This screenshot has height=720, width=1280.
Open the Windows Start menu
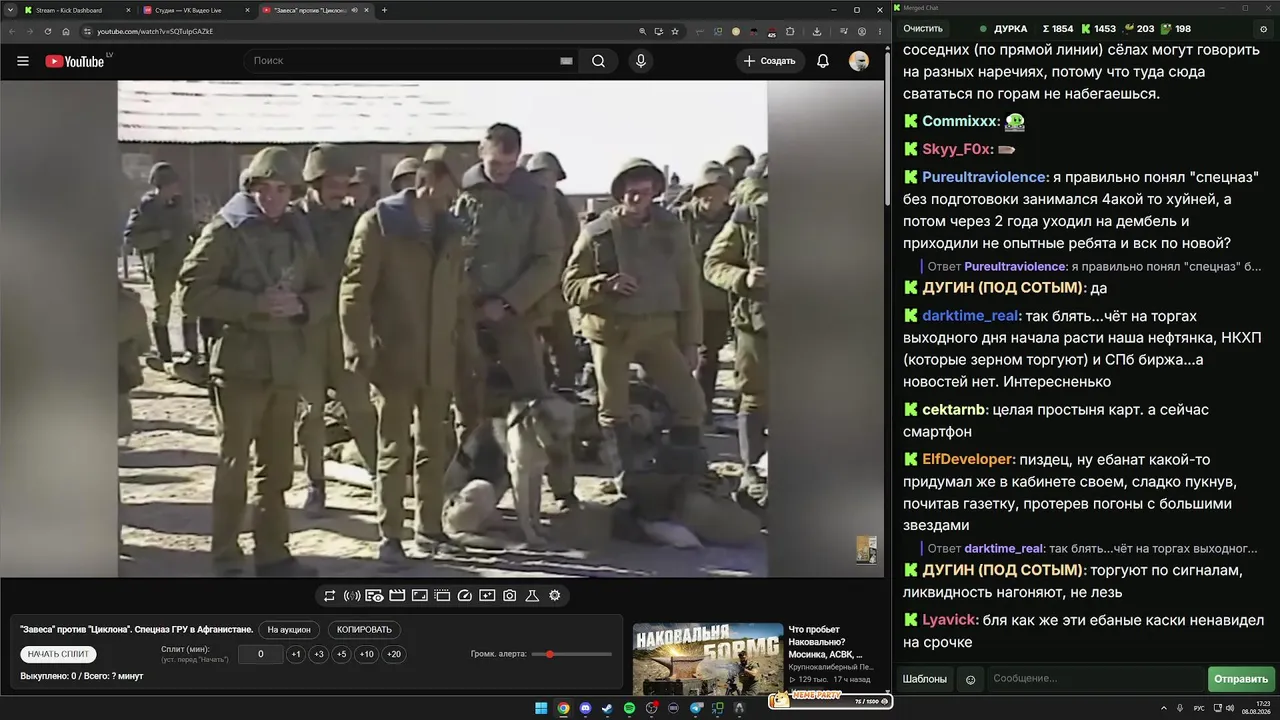[x=541, y=708]
